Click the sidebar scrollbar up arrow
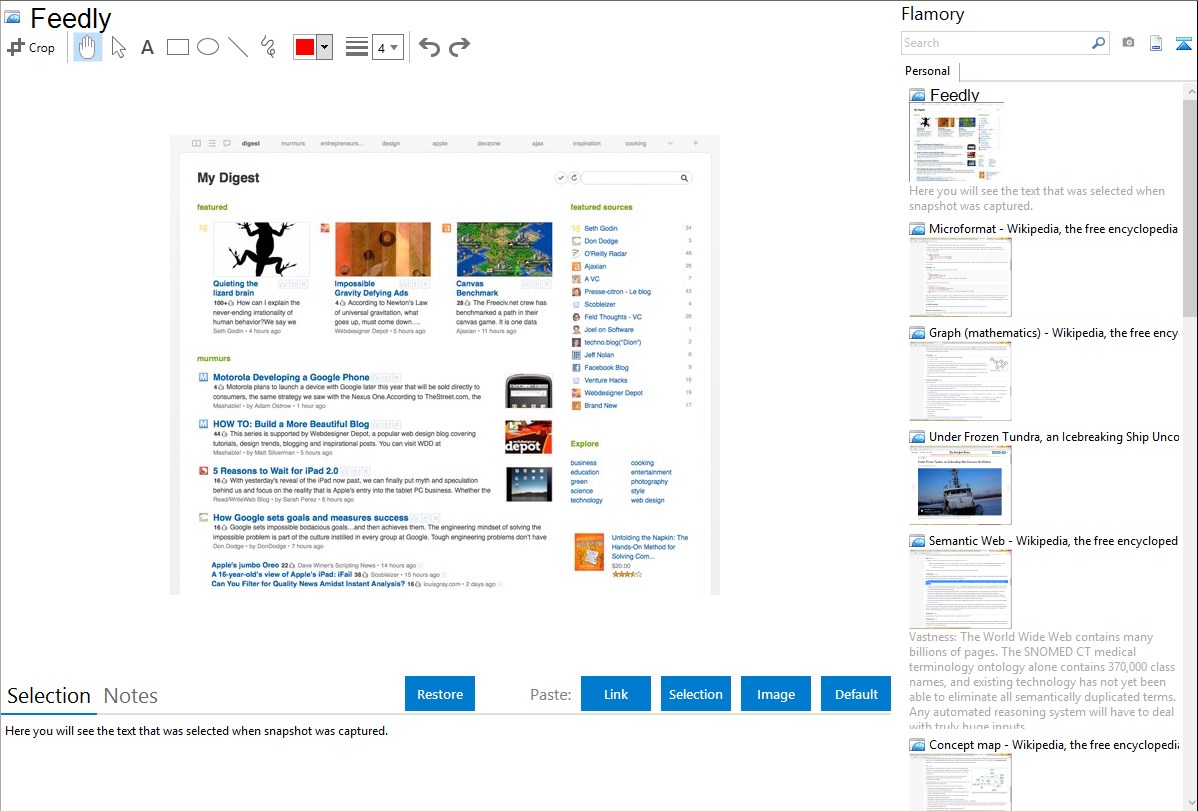 click(x=1191, y=91)
